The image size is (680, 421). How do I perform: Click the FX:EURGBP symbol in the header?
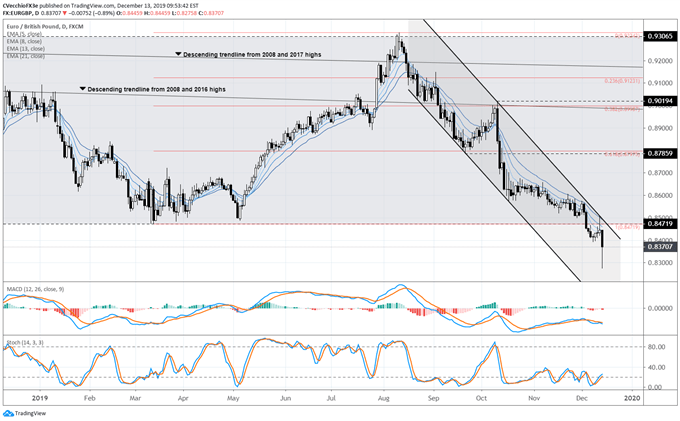click(18, 13)
